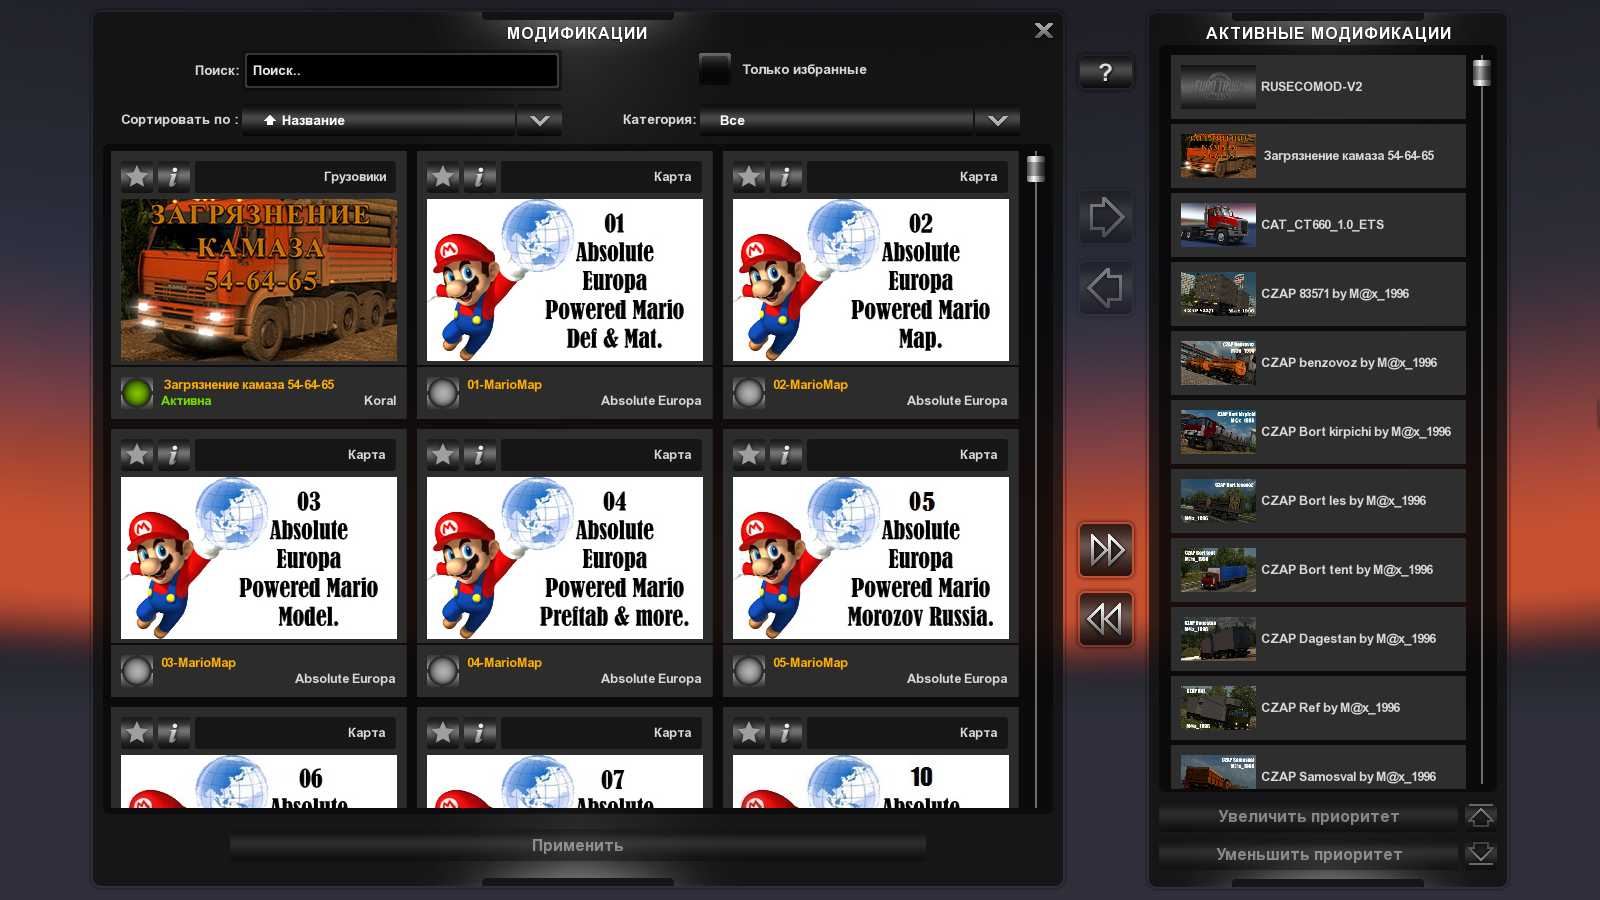
Task: Click the priority up arrow icon
Action: (x=1481, y=816)
